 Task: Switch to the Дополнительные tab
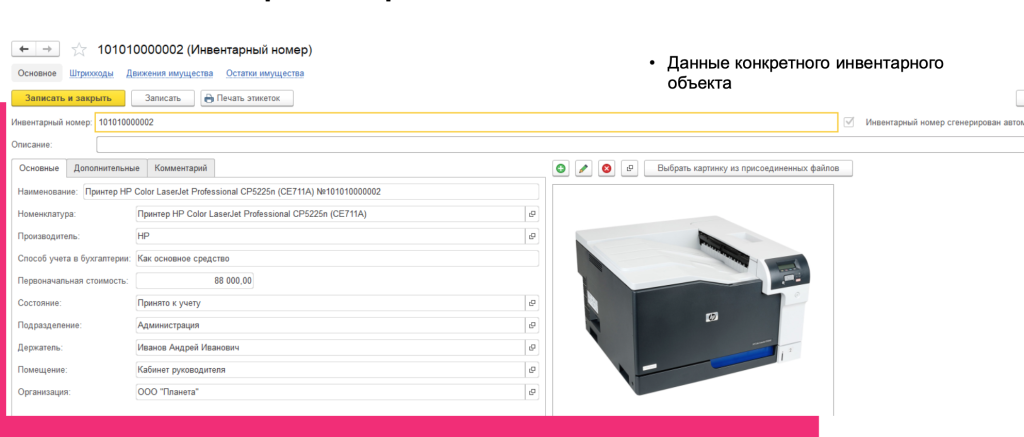[106, 169]
